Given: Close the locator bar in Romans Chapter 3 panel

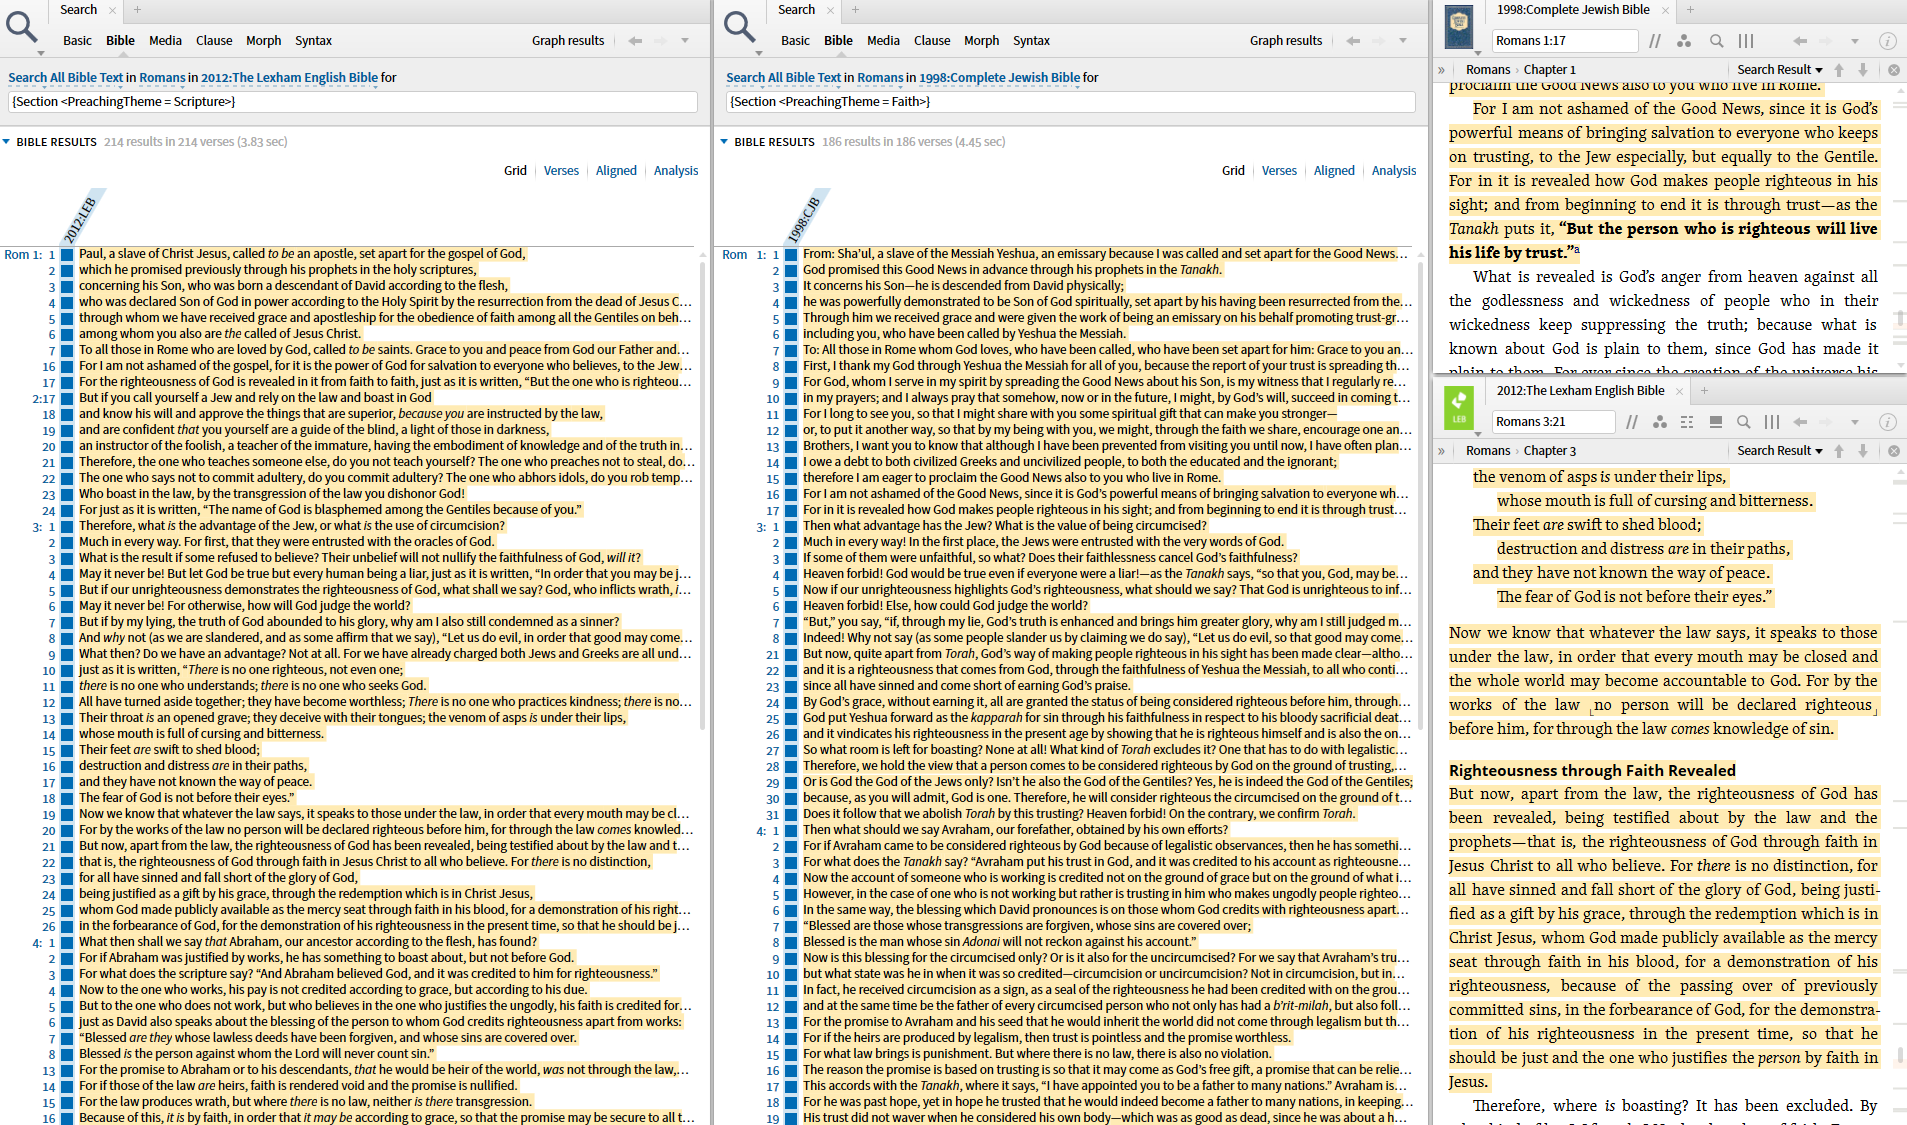Looking at the screenshot, I should click(x=1893, y=451).
